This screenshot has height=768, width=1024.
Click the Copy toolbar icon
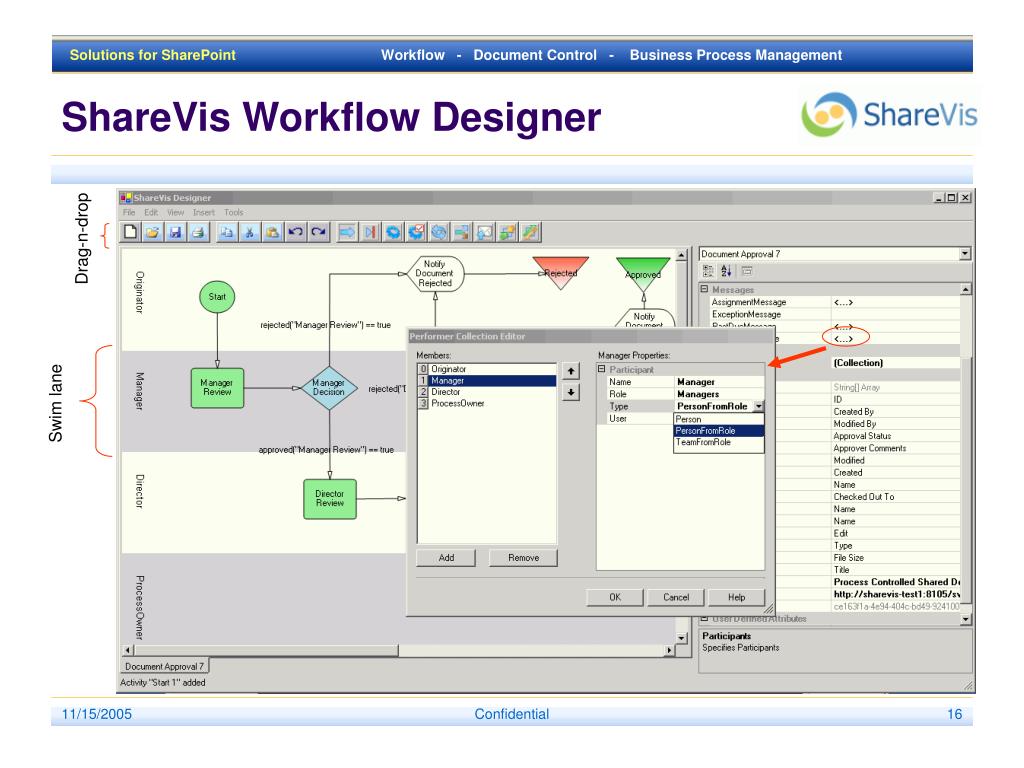[227, 232]
